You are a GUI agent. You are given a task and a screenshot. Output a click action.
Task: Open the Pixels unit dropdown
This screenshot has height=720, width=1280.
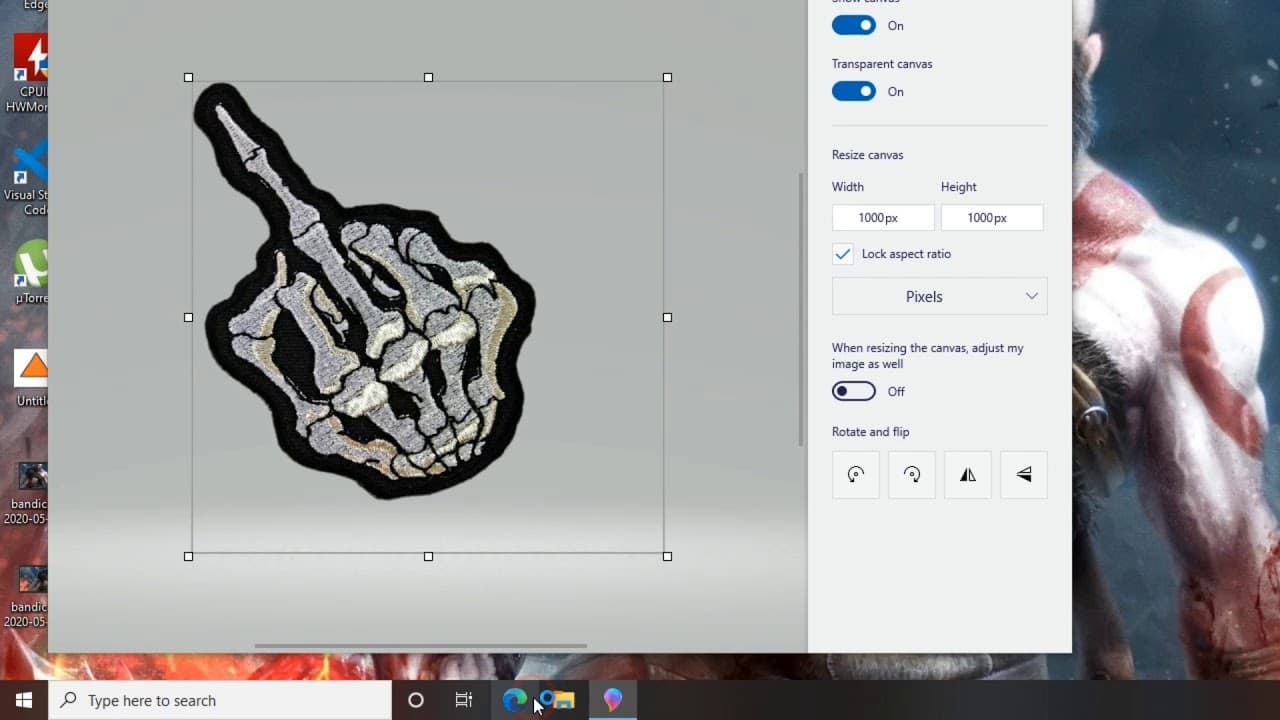coord(940,297)
